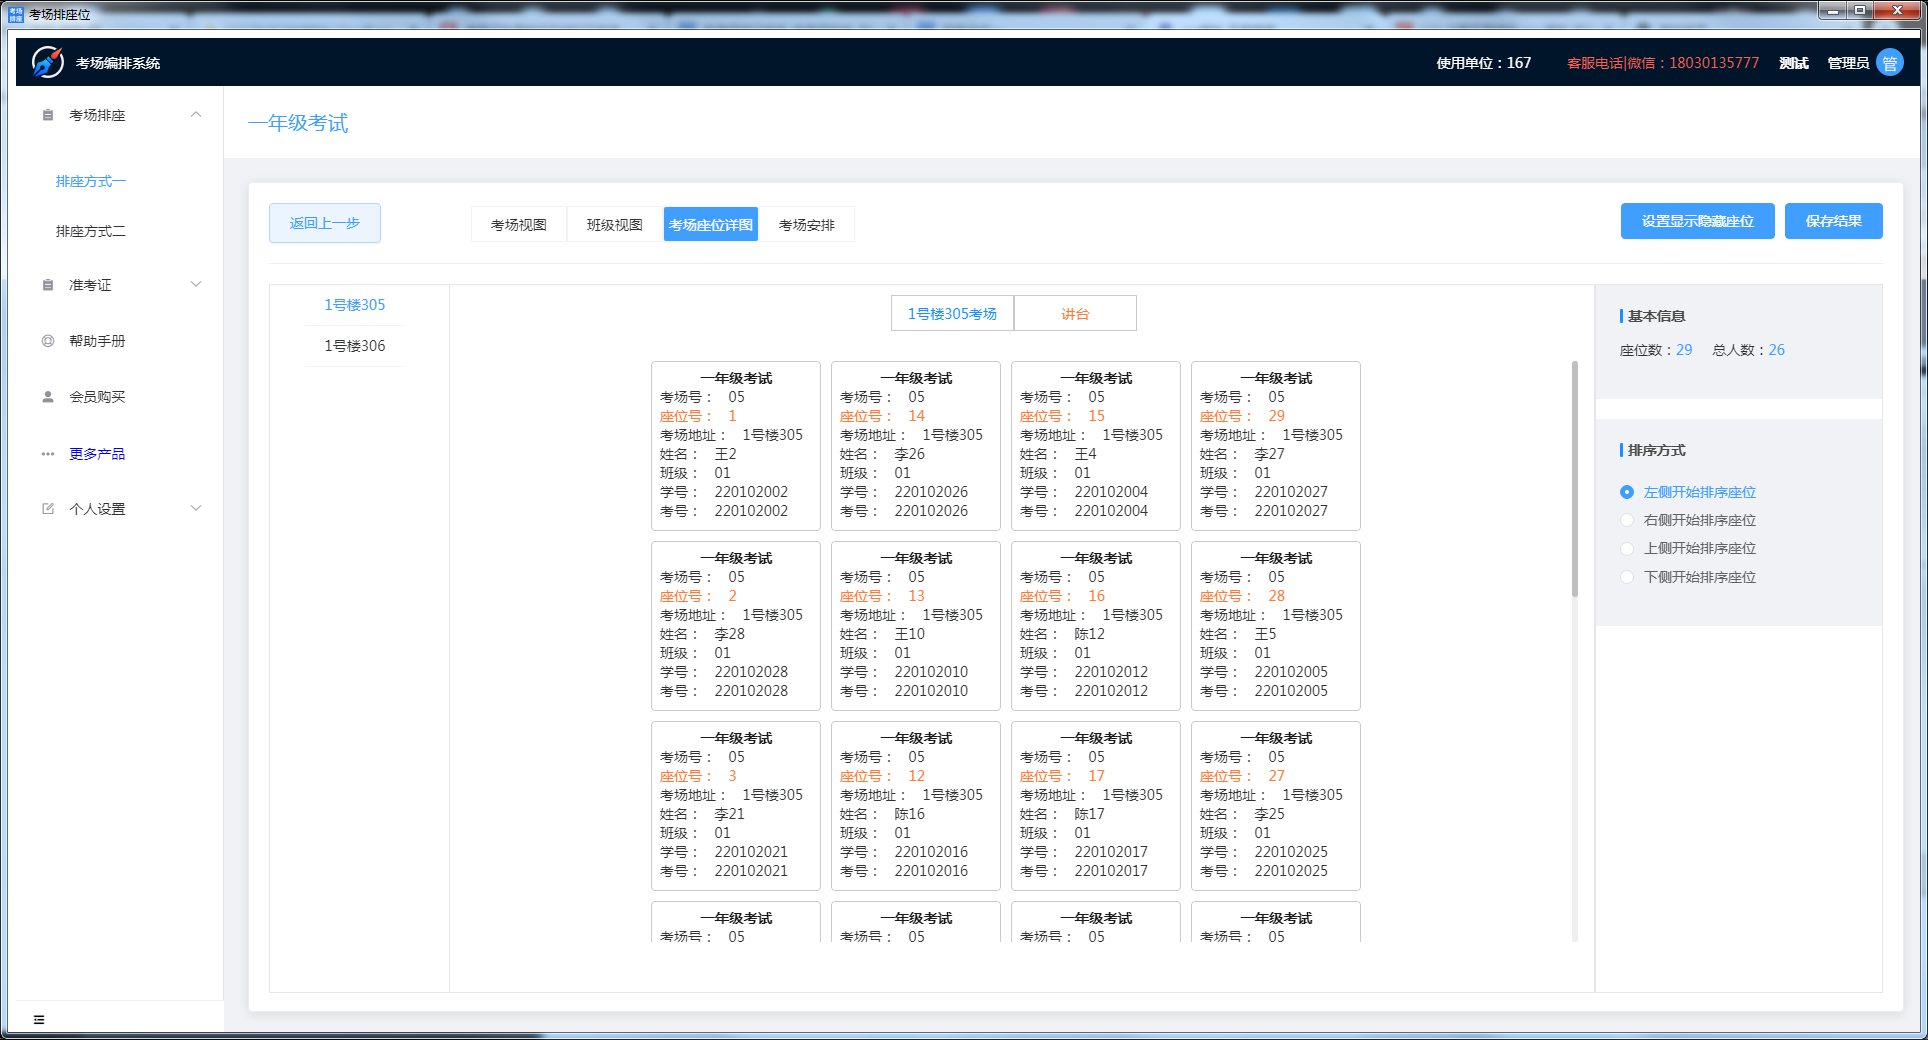Click seat card 14 for 李26

(x=916, y=446)
